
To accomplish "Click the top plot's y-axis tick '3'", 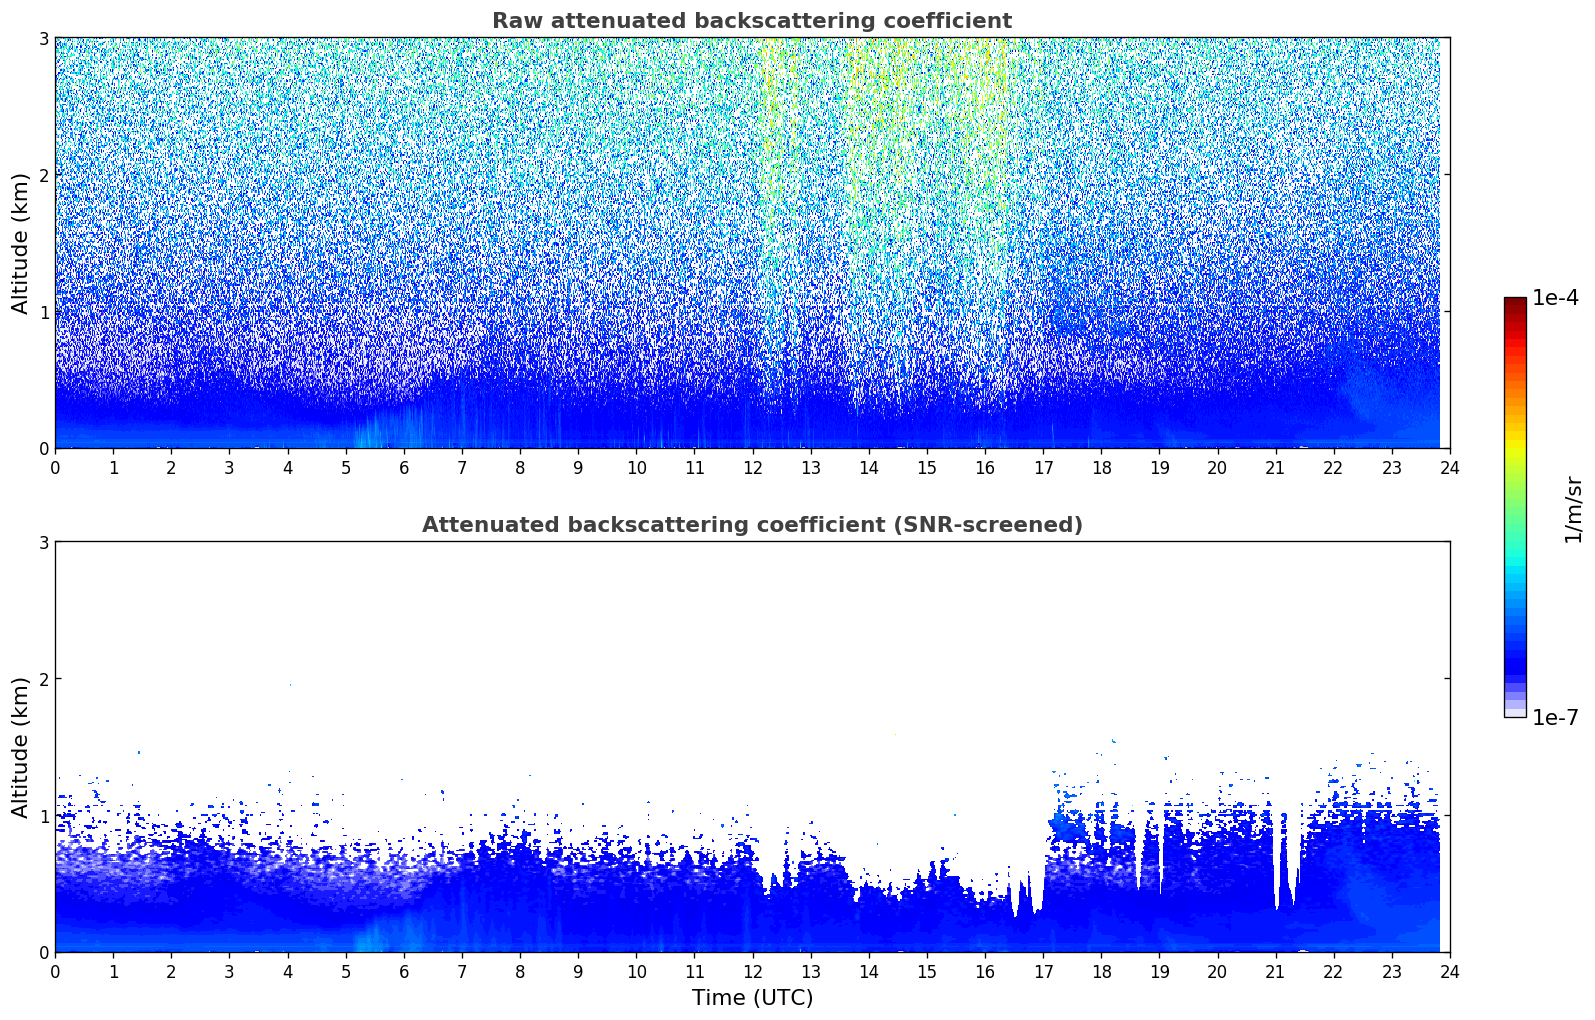I will [43, 38].
